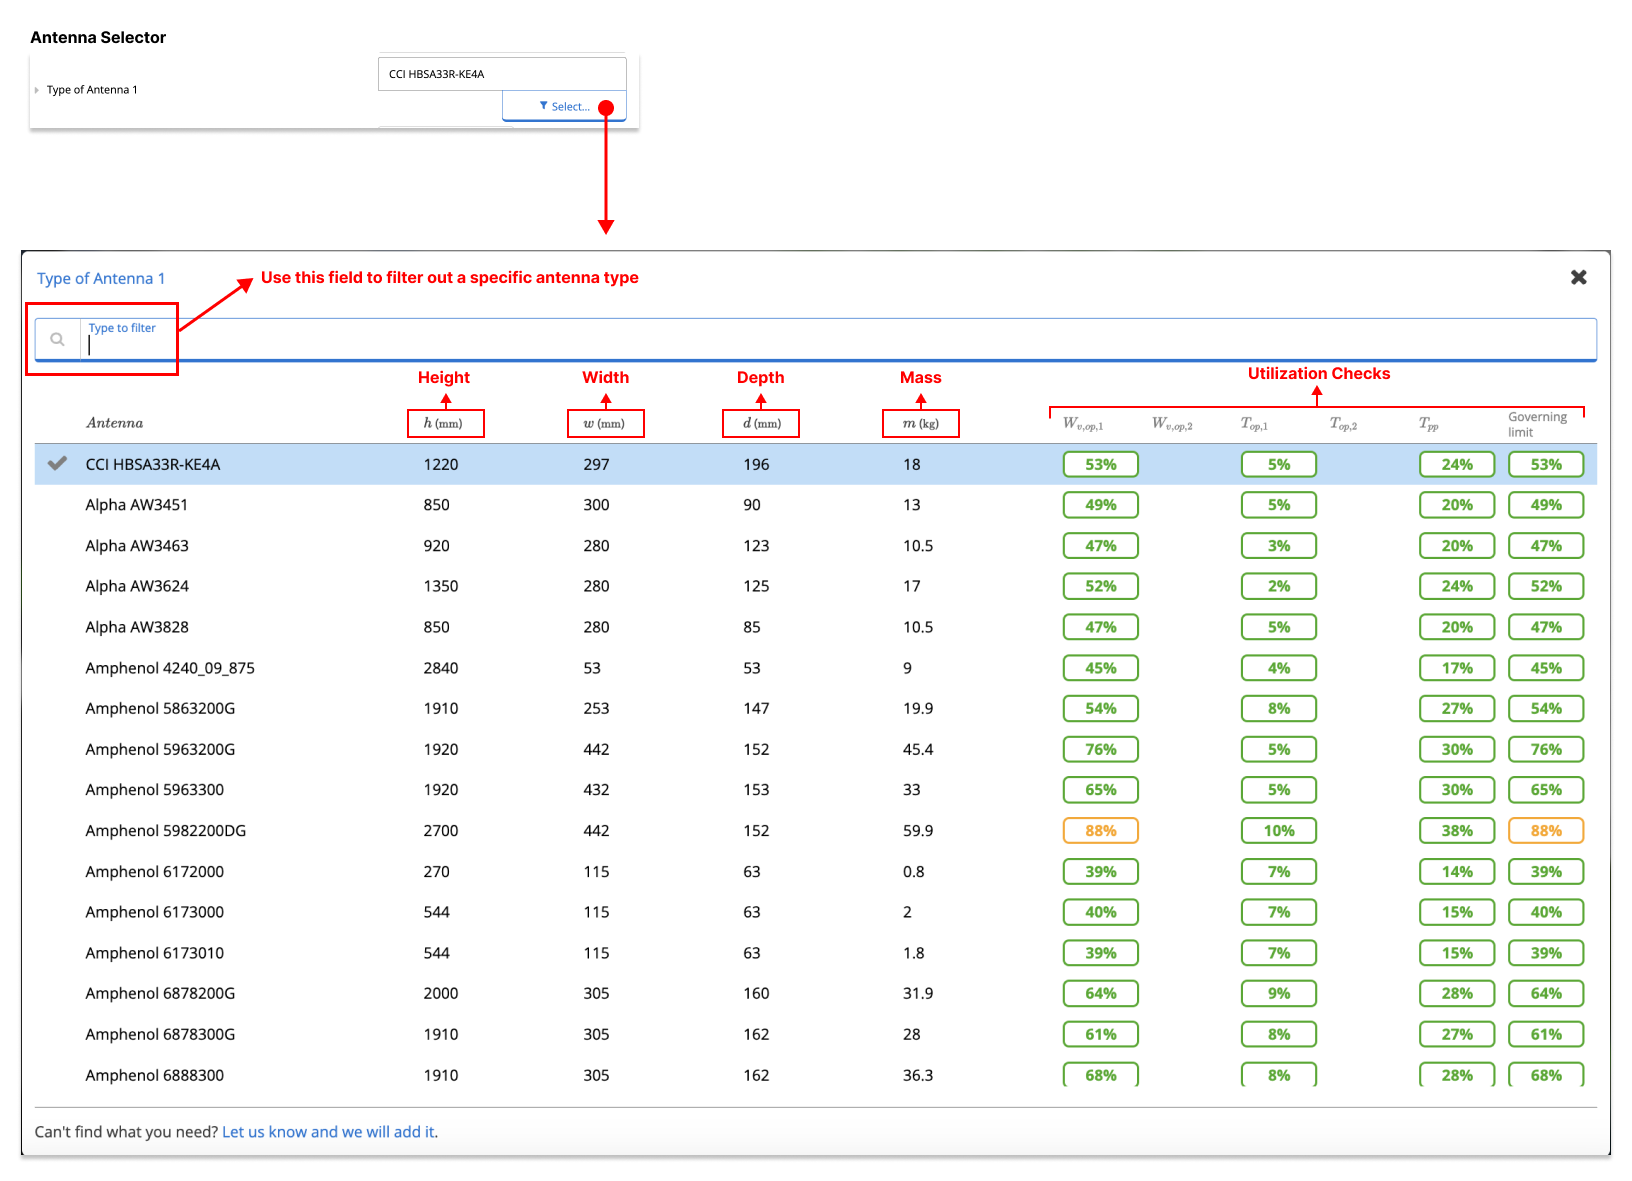The image size is (1632, 1181).
Task: Sort by the Antenna column header
Action: tap(115, 423)
